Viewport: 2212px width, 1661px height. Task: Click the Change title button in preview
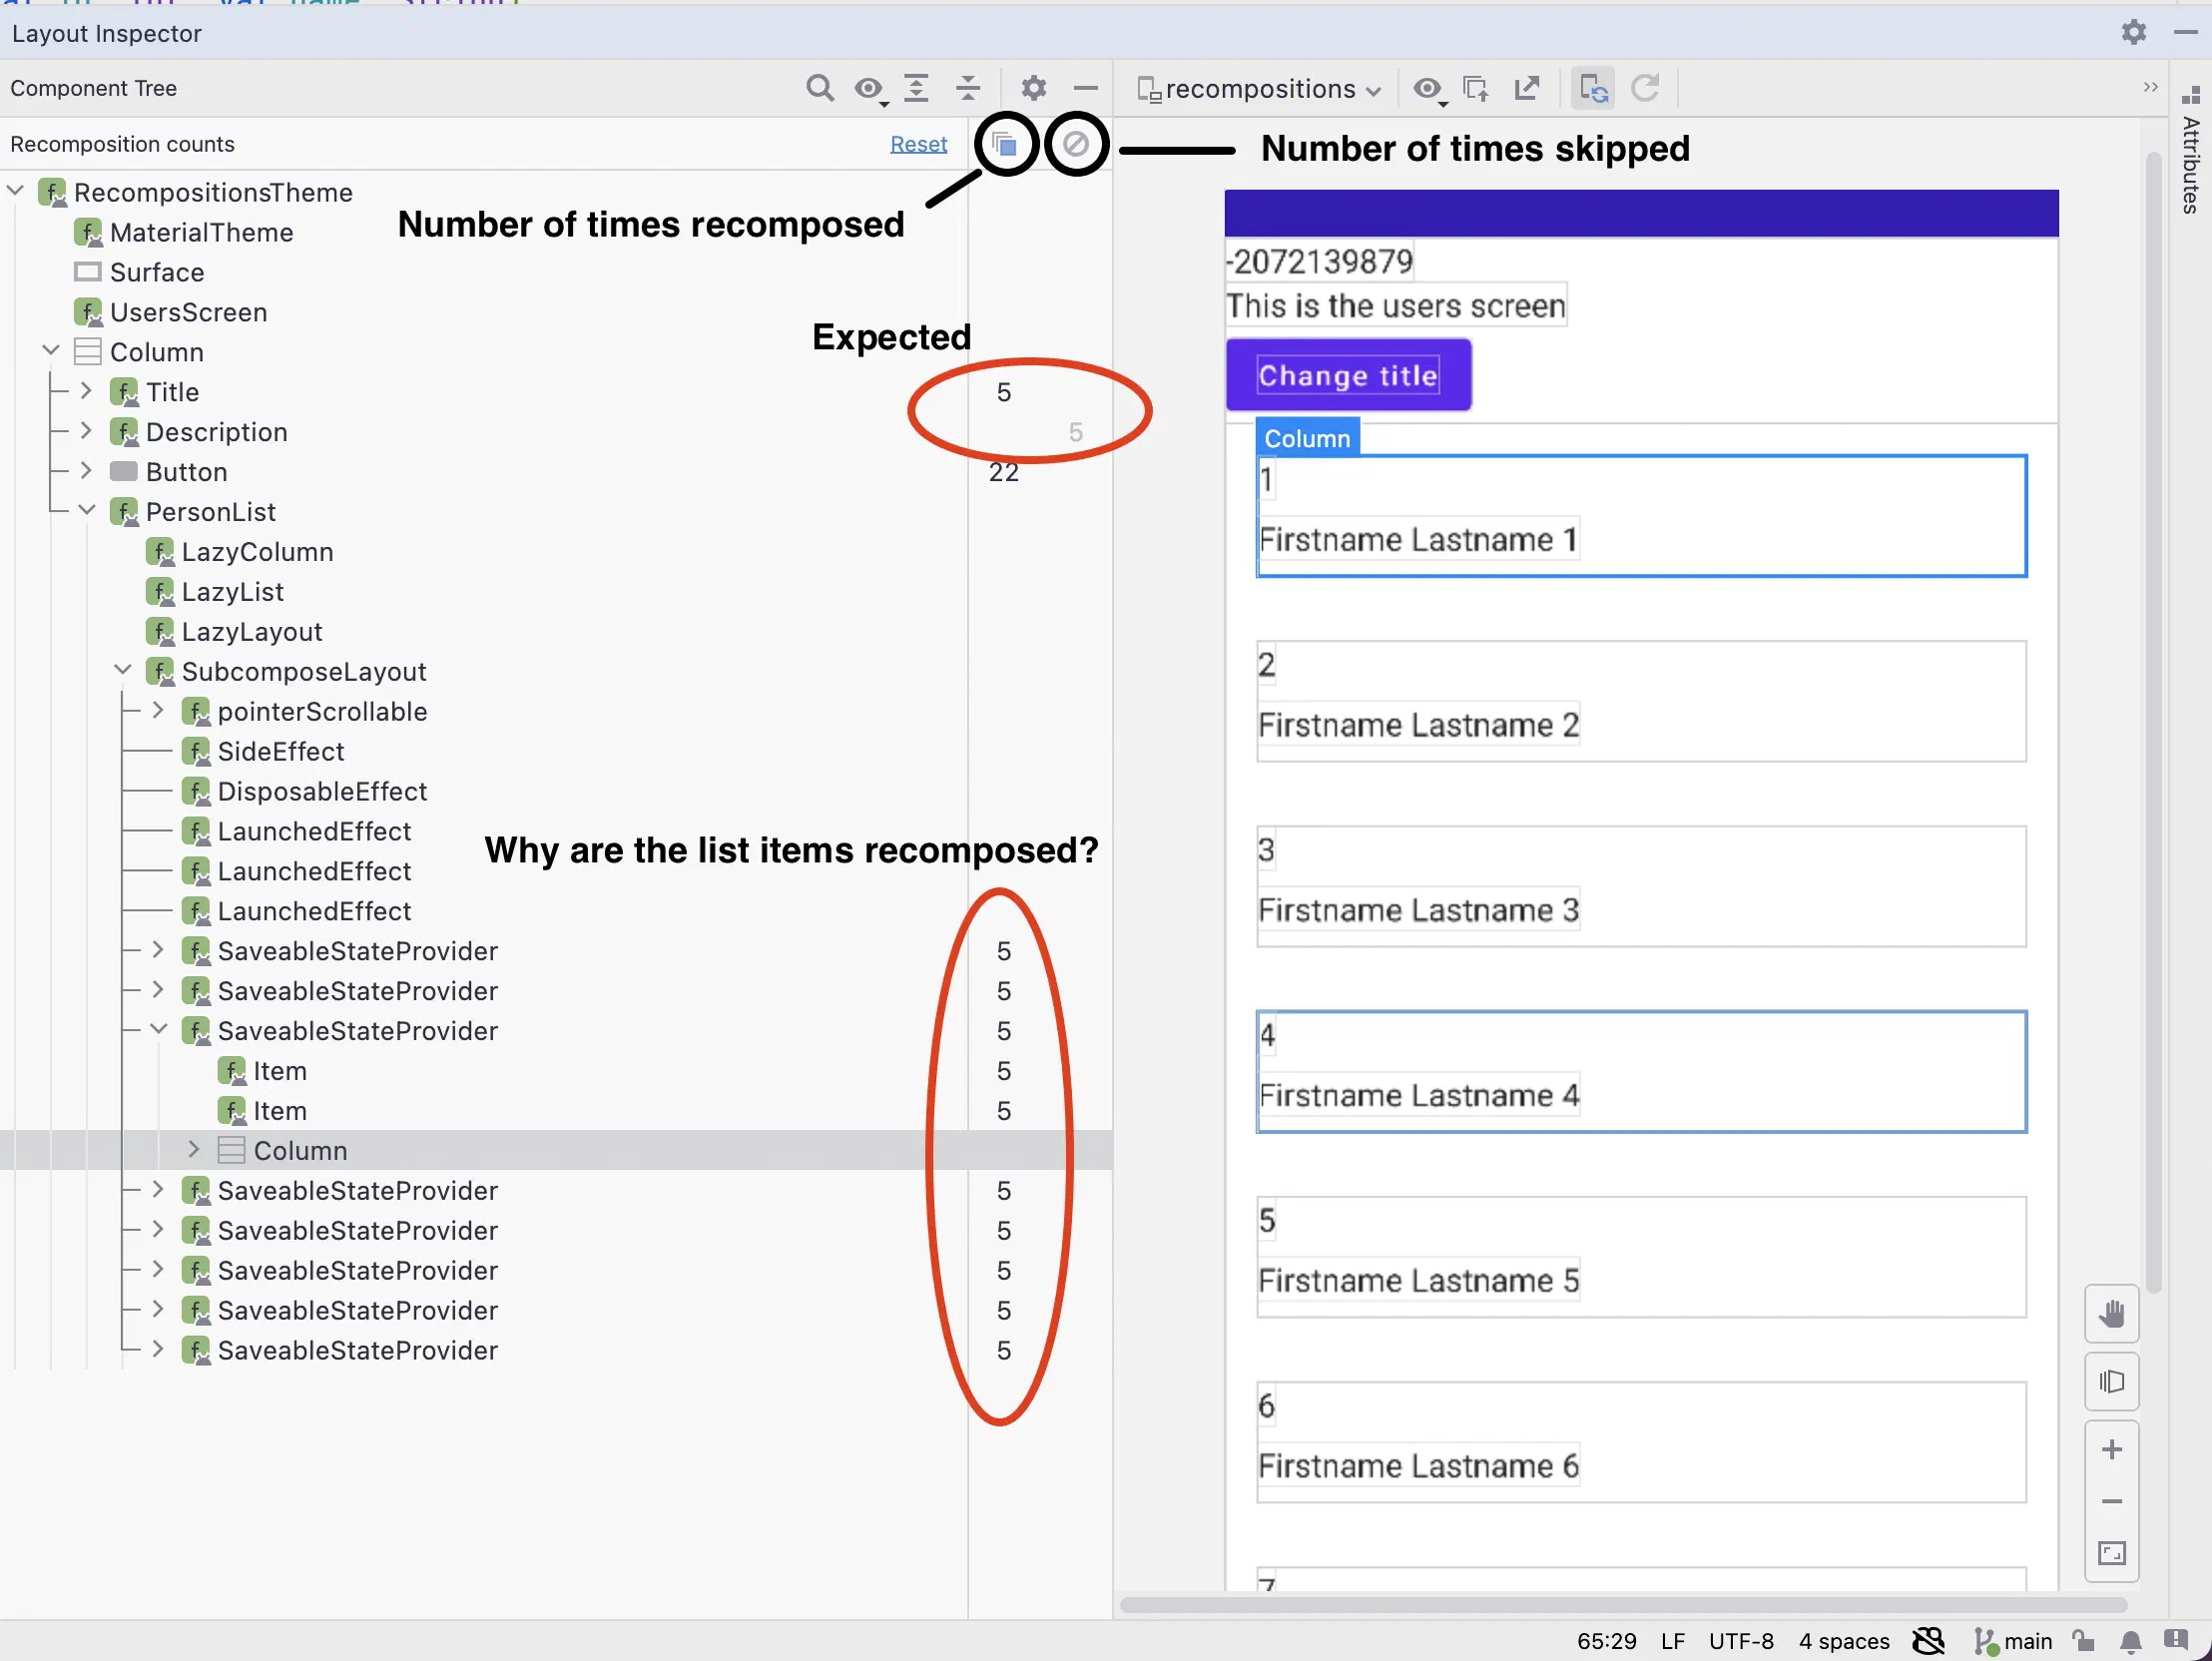coord(1348,375)
